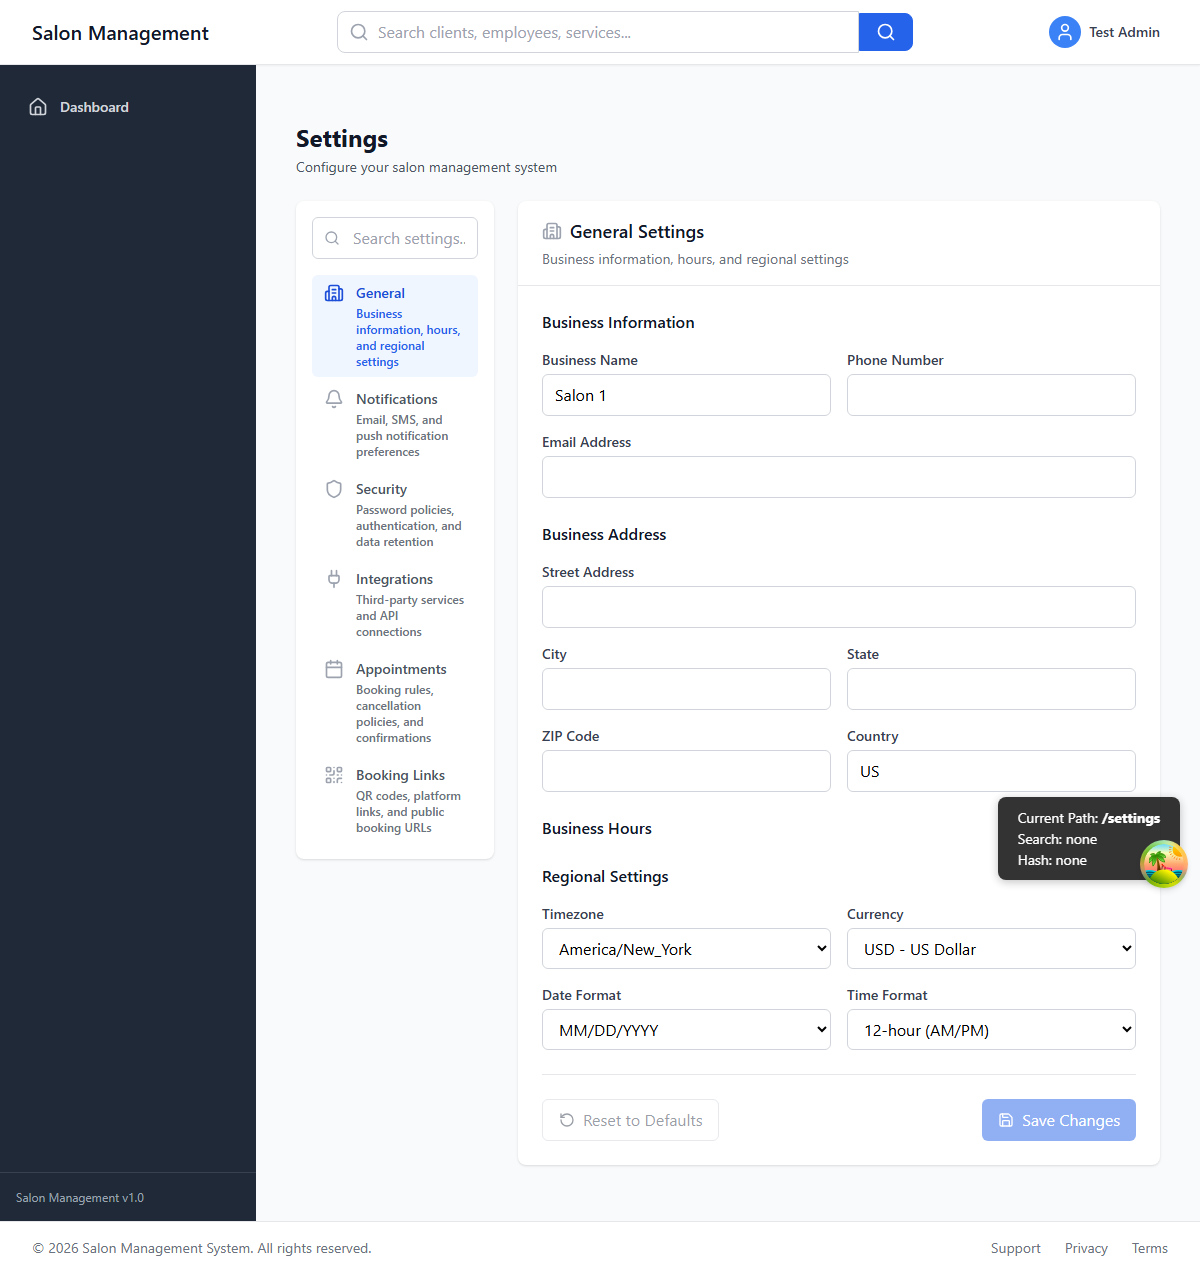Select the Appointments calendar icon
The width and height of the screenshot is (1200, 1274).
pos(334,668)
